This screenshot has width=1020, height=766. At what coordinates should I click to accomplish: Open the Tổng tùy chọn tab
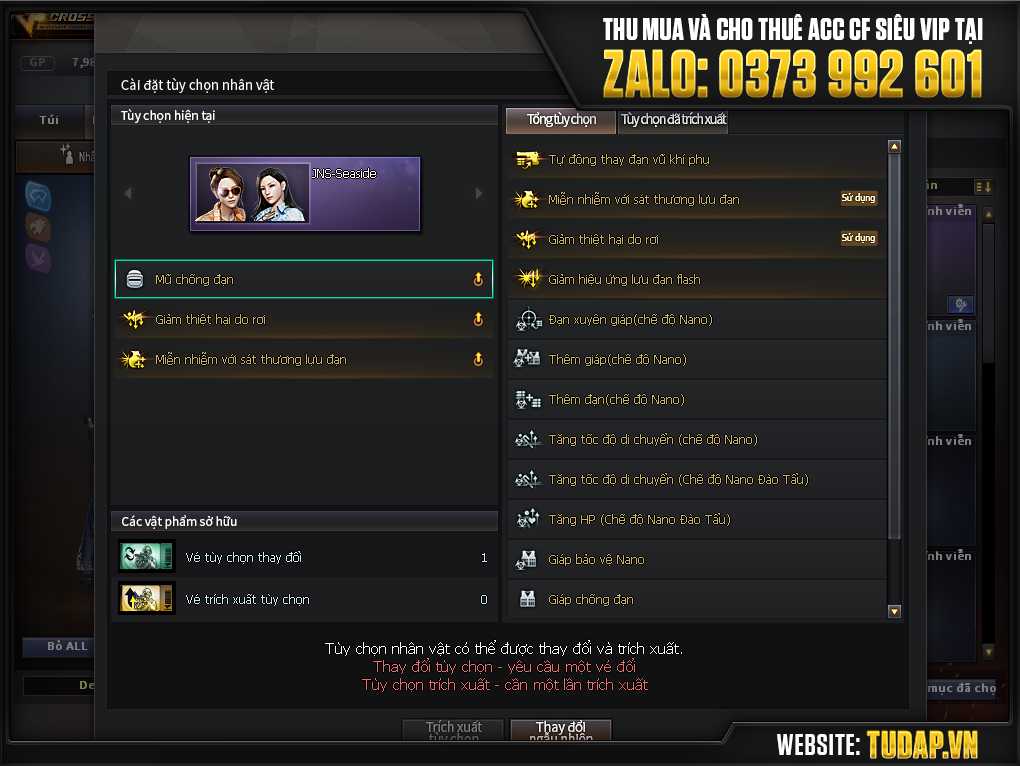(x=561, y=120)
